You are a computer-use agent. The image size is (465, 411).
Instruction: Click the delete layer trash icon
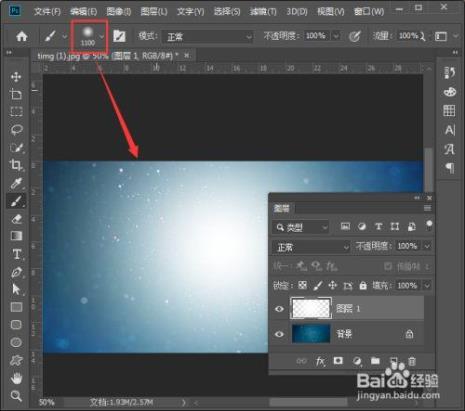tap(412, 361)
